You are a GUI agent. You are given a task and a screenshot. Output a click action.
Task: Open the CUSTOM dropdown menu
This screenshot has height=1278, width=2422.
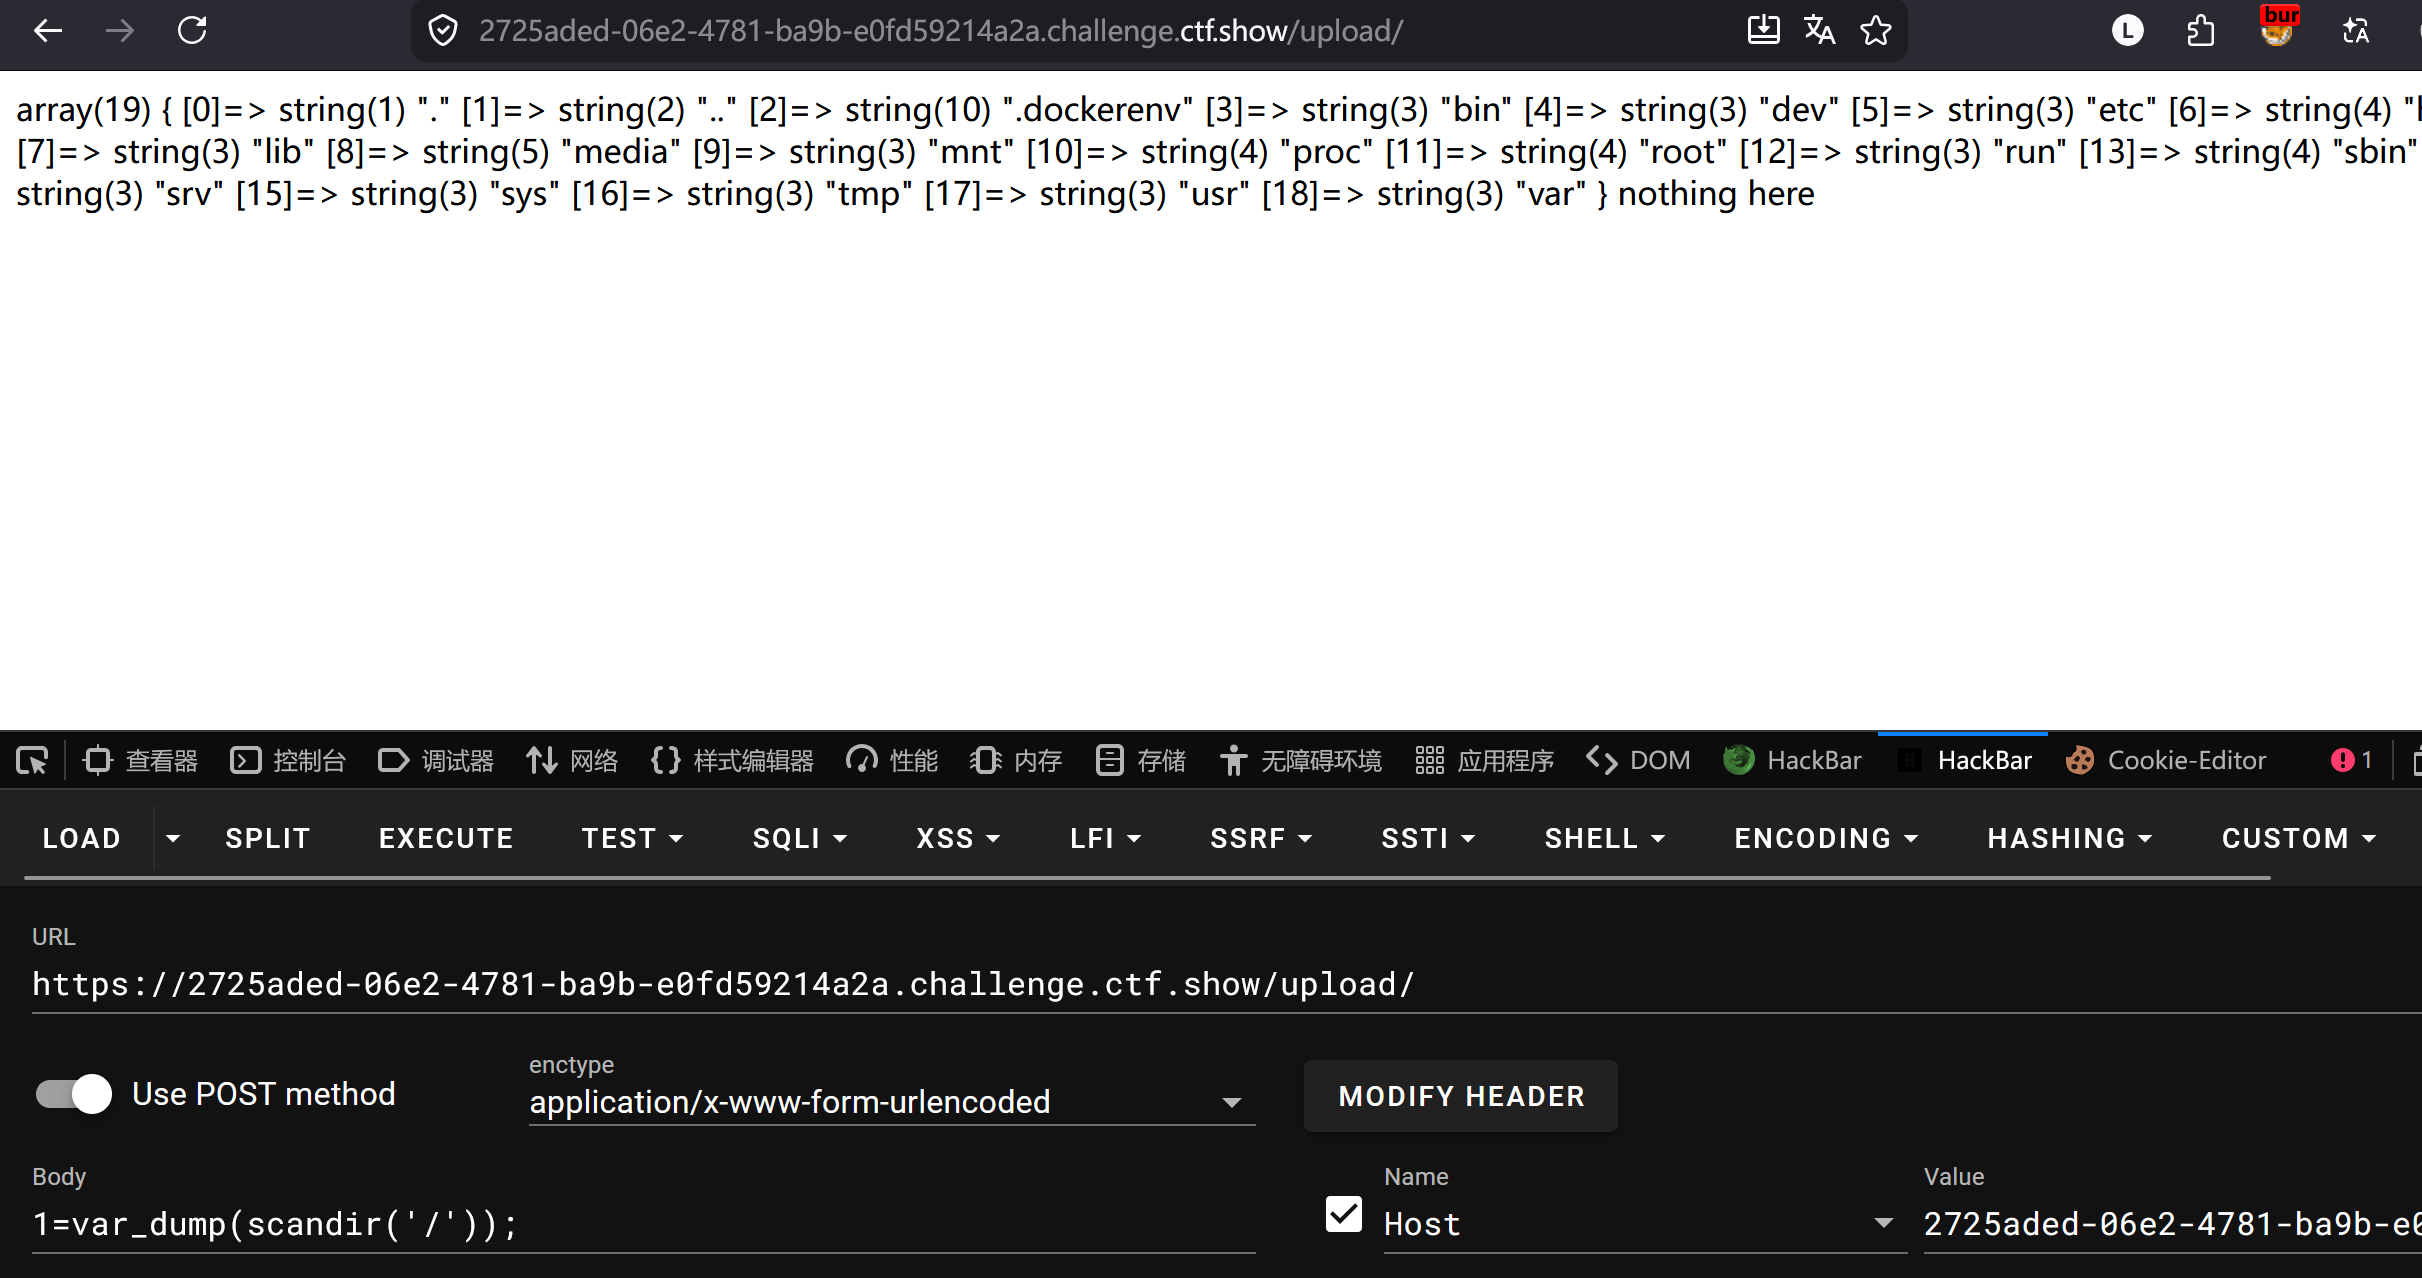point(2298,838)
